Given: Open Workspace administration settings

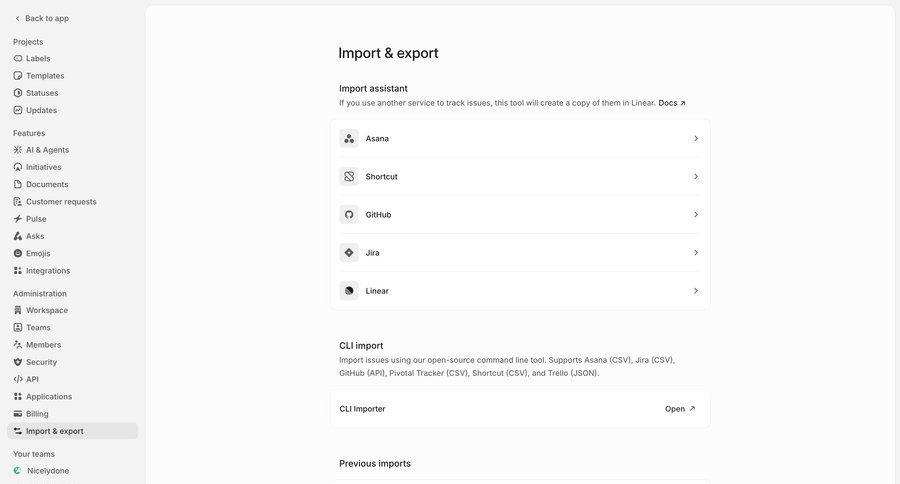Looking at the screenshot, I should point(72,310).
